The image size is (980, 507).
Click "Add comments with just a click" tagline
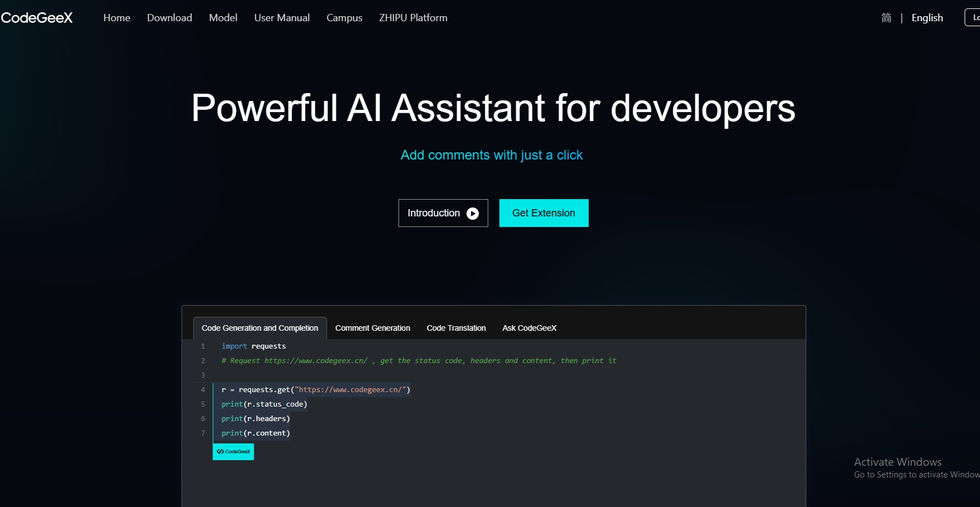click(491, 155)
